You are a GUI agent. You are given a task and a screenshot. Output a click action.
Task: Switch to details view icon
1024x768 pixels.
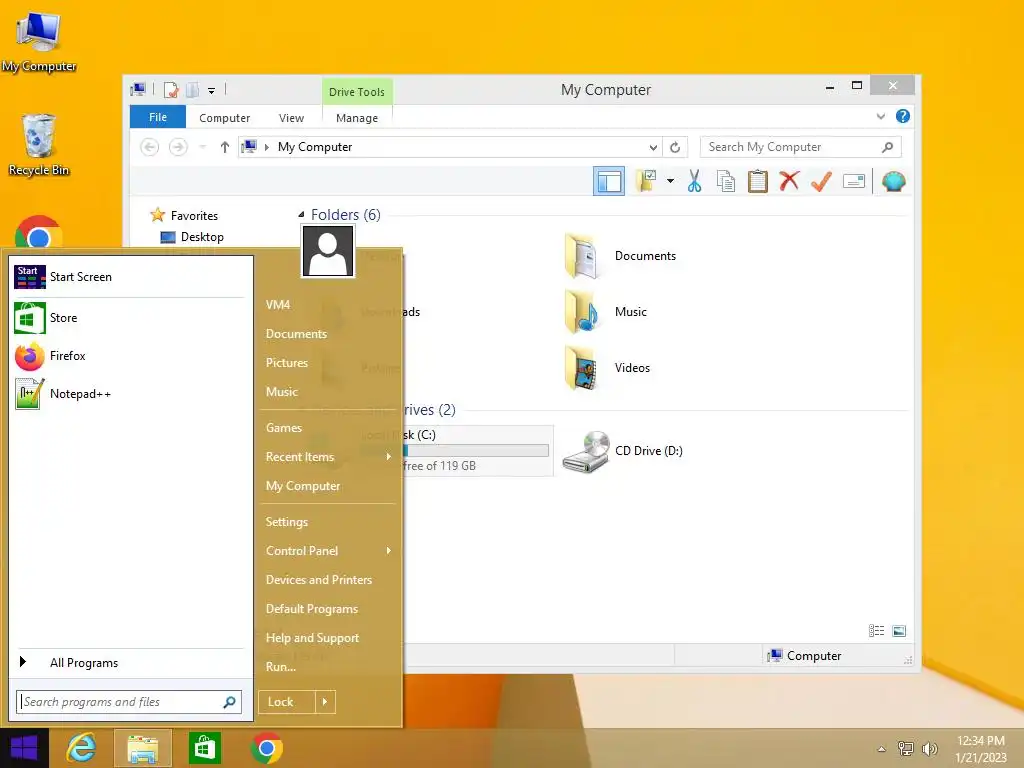pyautogui.click(x=876, y=631)
